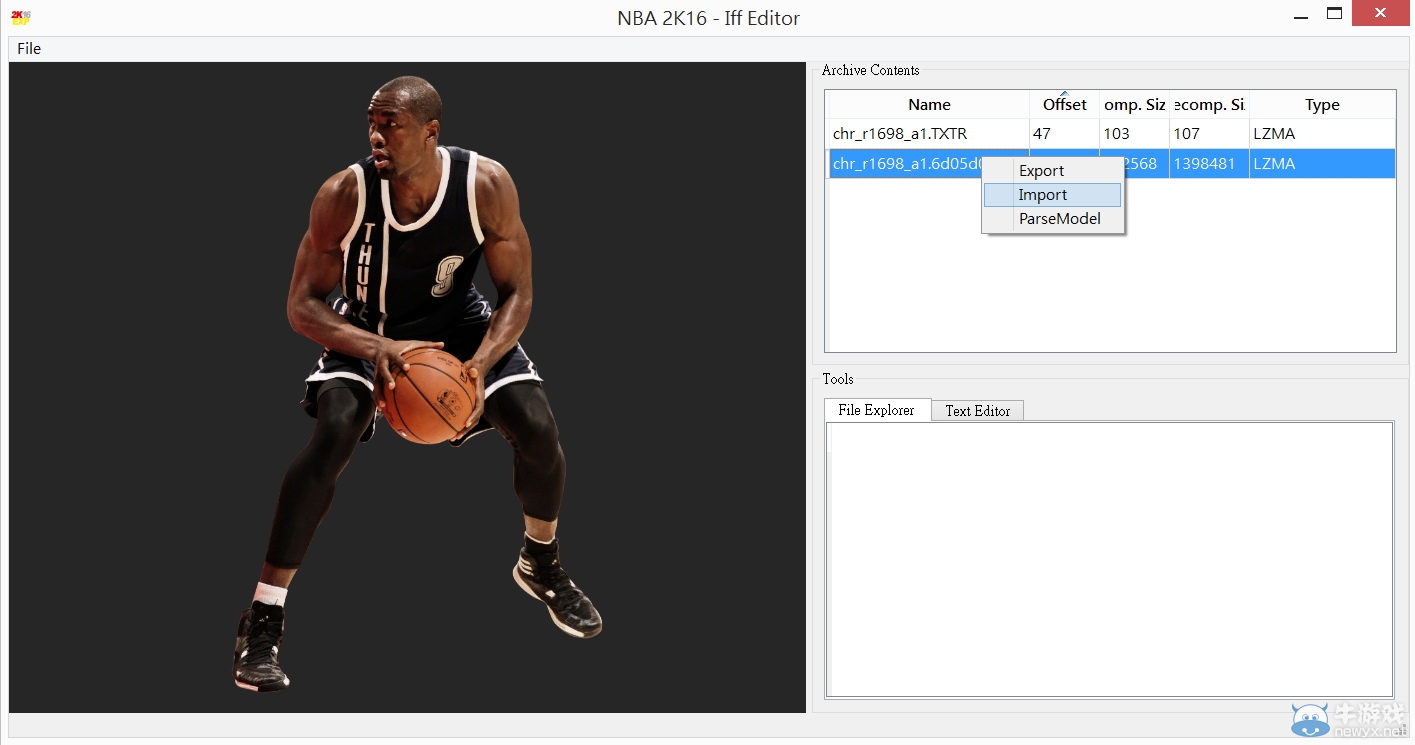Click LZMA type in TXTR row

tap(1274, 134)
